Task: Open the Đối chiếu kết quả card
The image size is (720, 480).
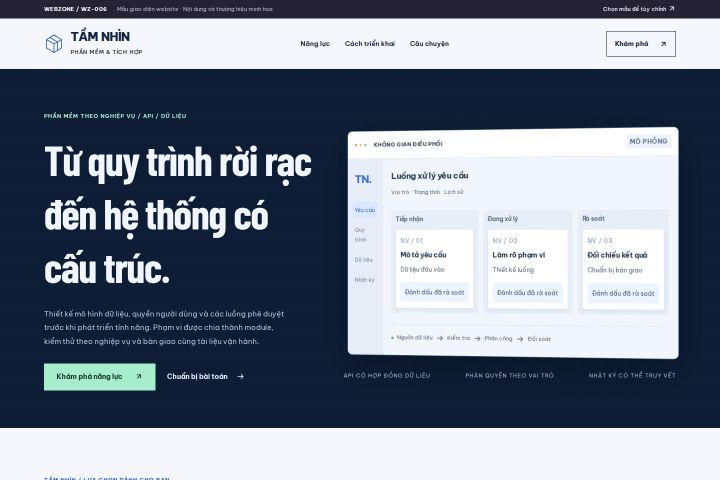Action: [x=623, y=269]
